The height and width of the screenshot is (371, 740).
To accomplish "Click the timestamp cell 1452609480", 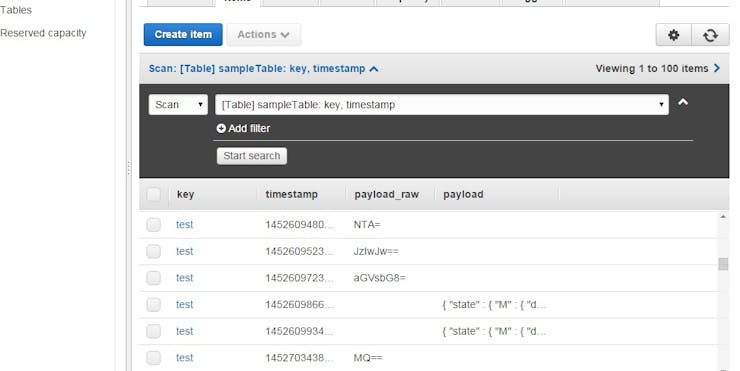I will [299, 225].
